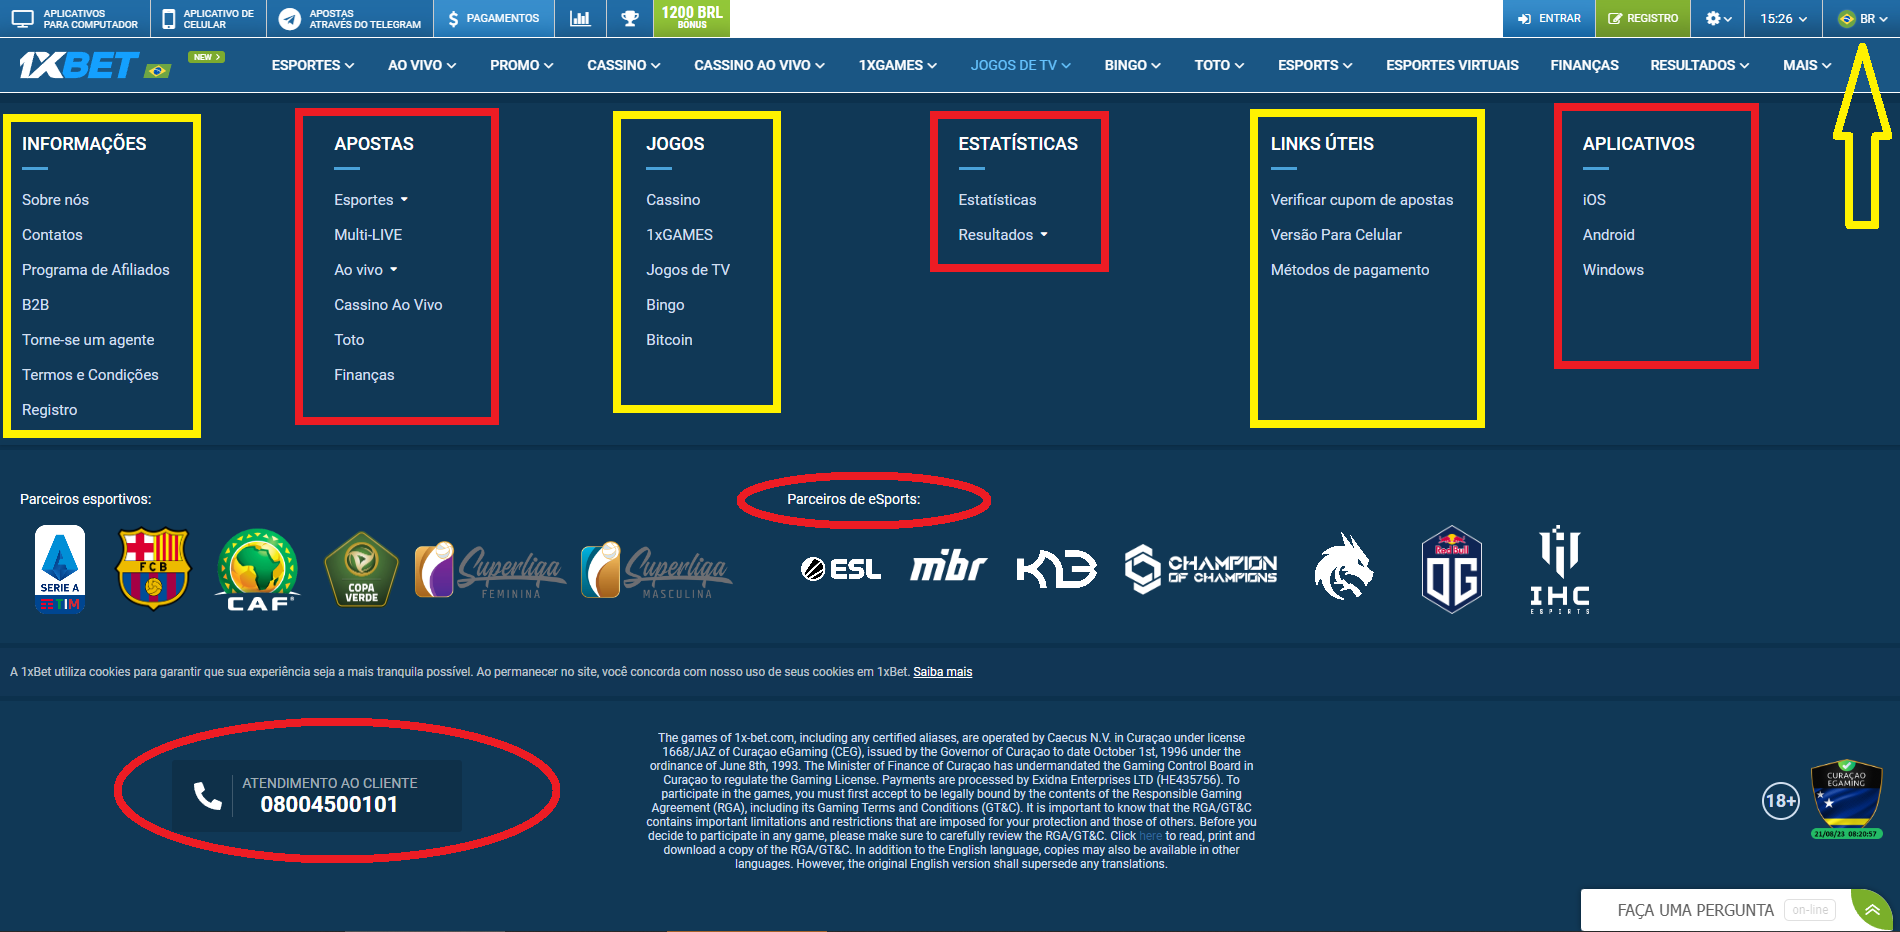Open iOS app link

pos(1594,200)
